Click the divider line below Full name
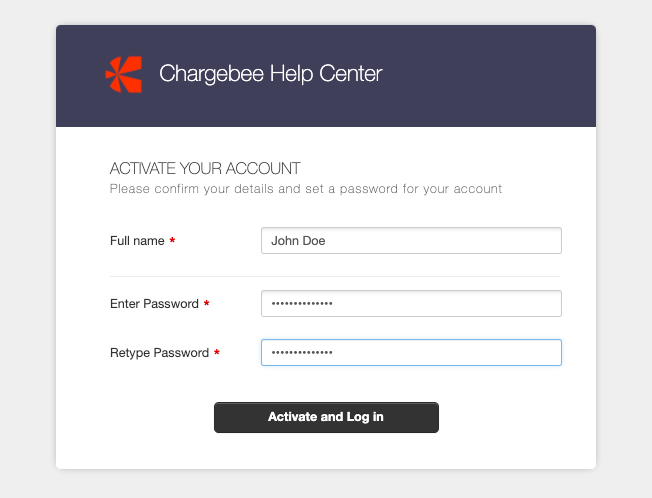652x498 pixels. (335, 276)
